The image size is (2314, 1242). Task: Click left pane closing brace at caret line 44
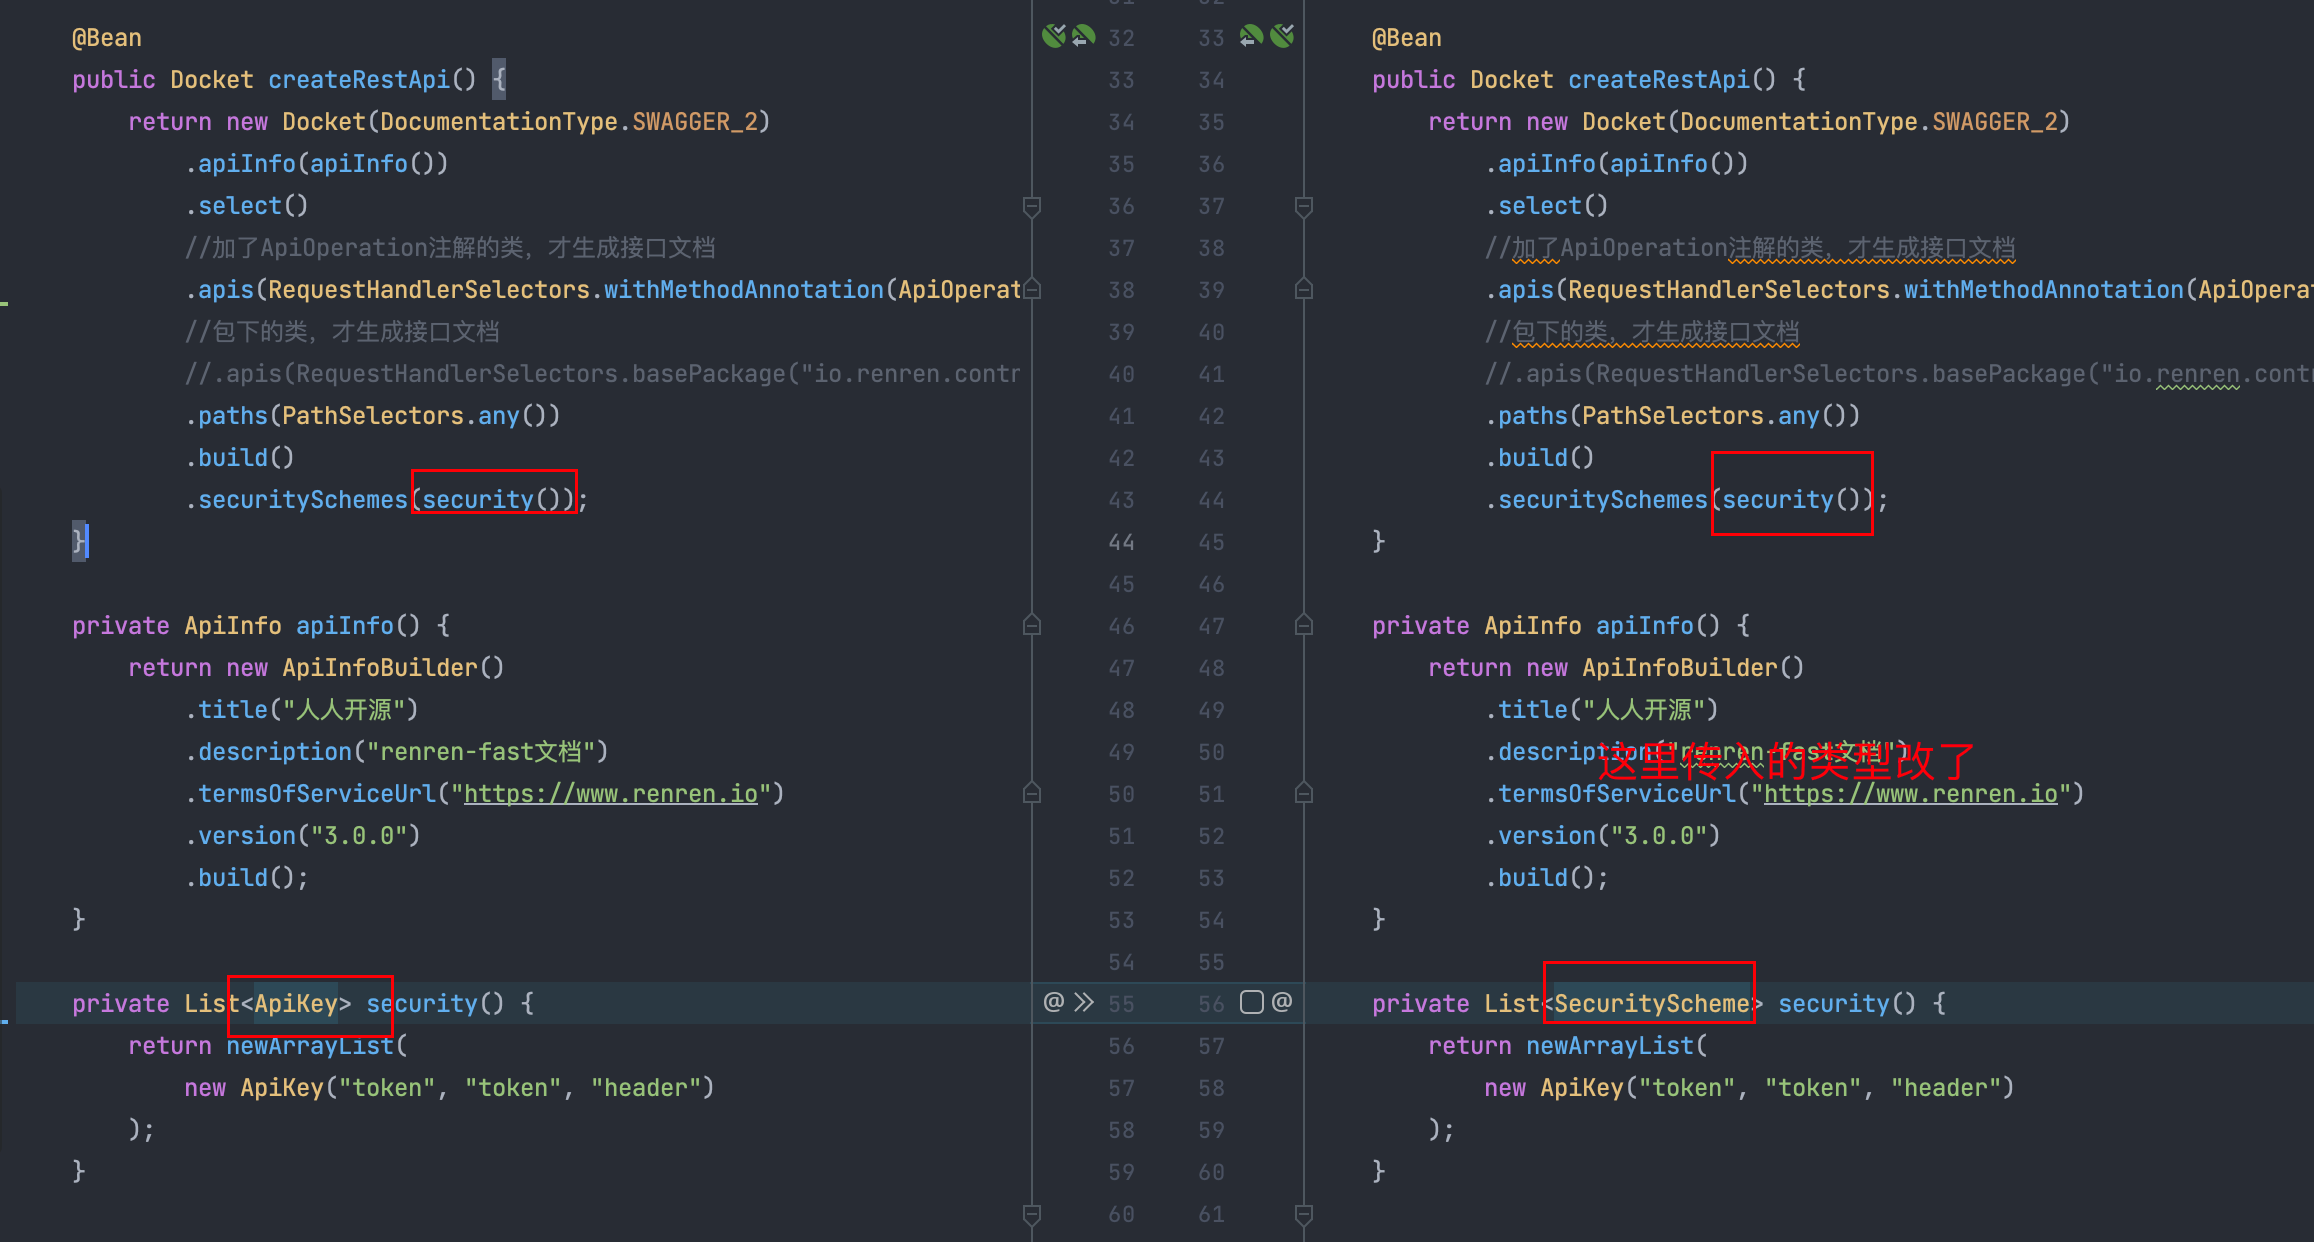click(x=79, y=542)
